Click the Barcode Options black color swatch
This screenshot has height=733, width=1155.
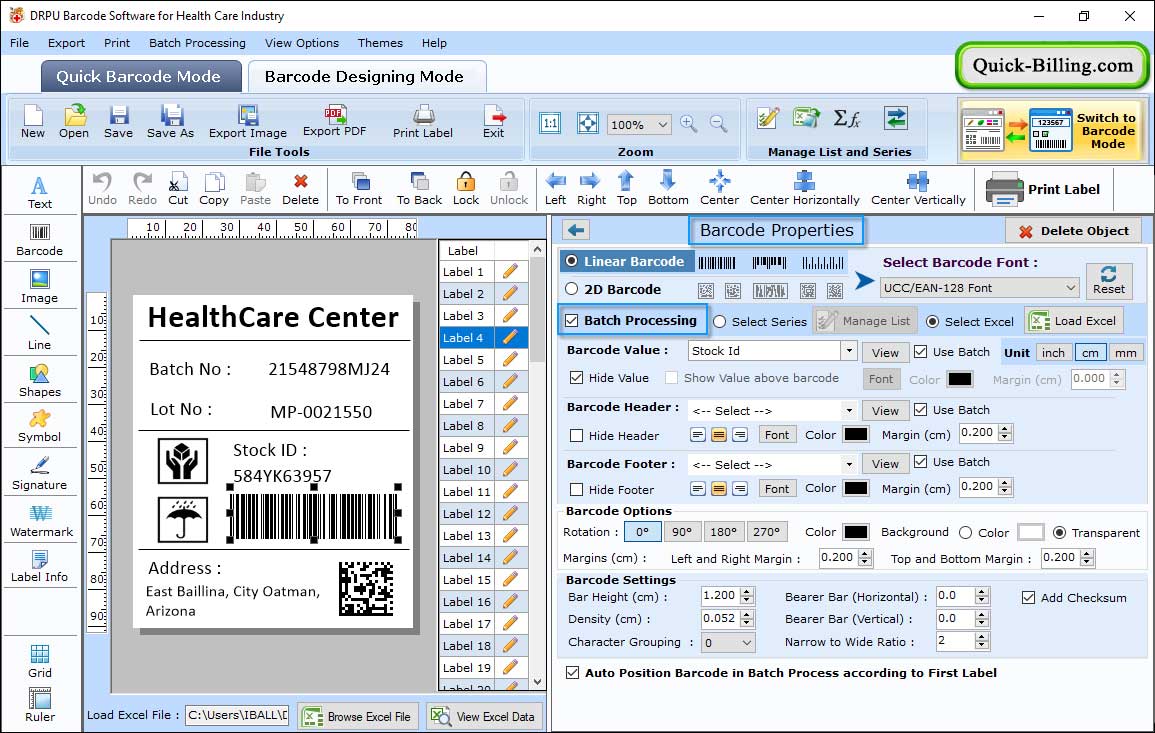point(855,532)
